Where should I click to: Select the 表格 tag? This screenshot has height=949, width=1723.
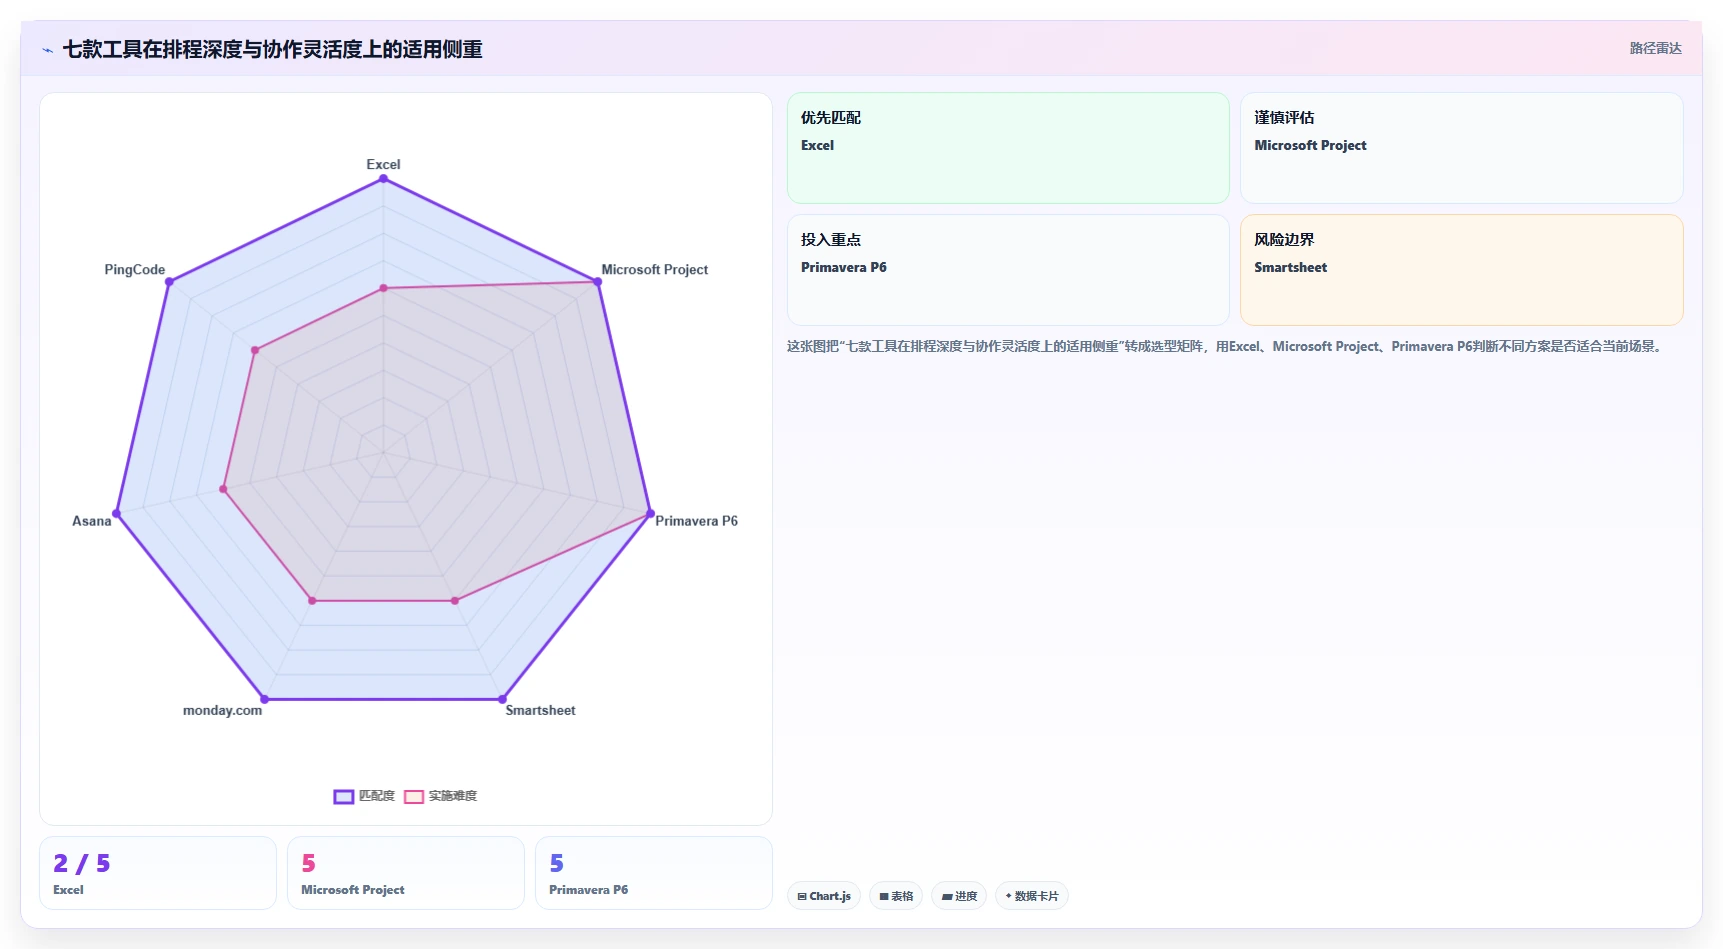pyautogui.click(x=896, y=896)
